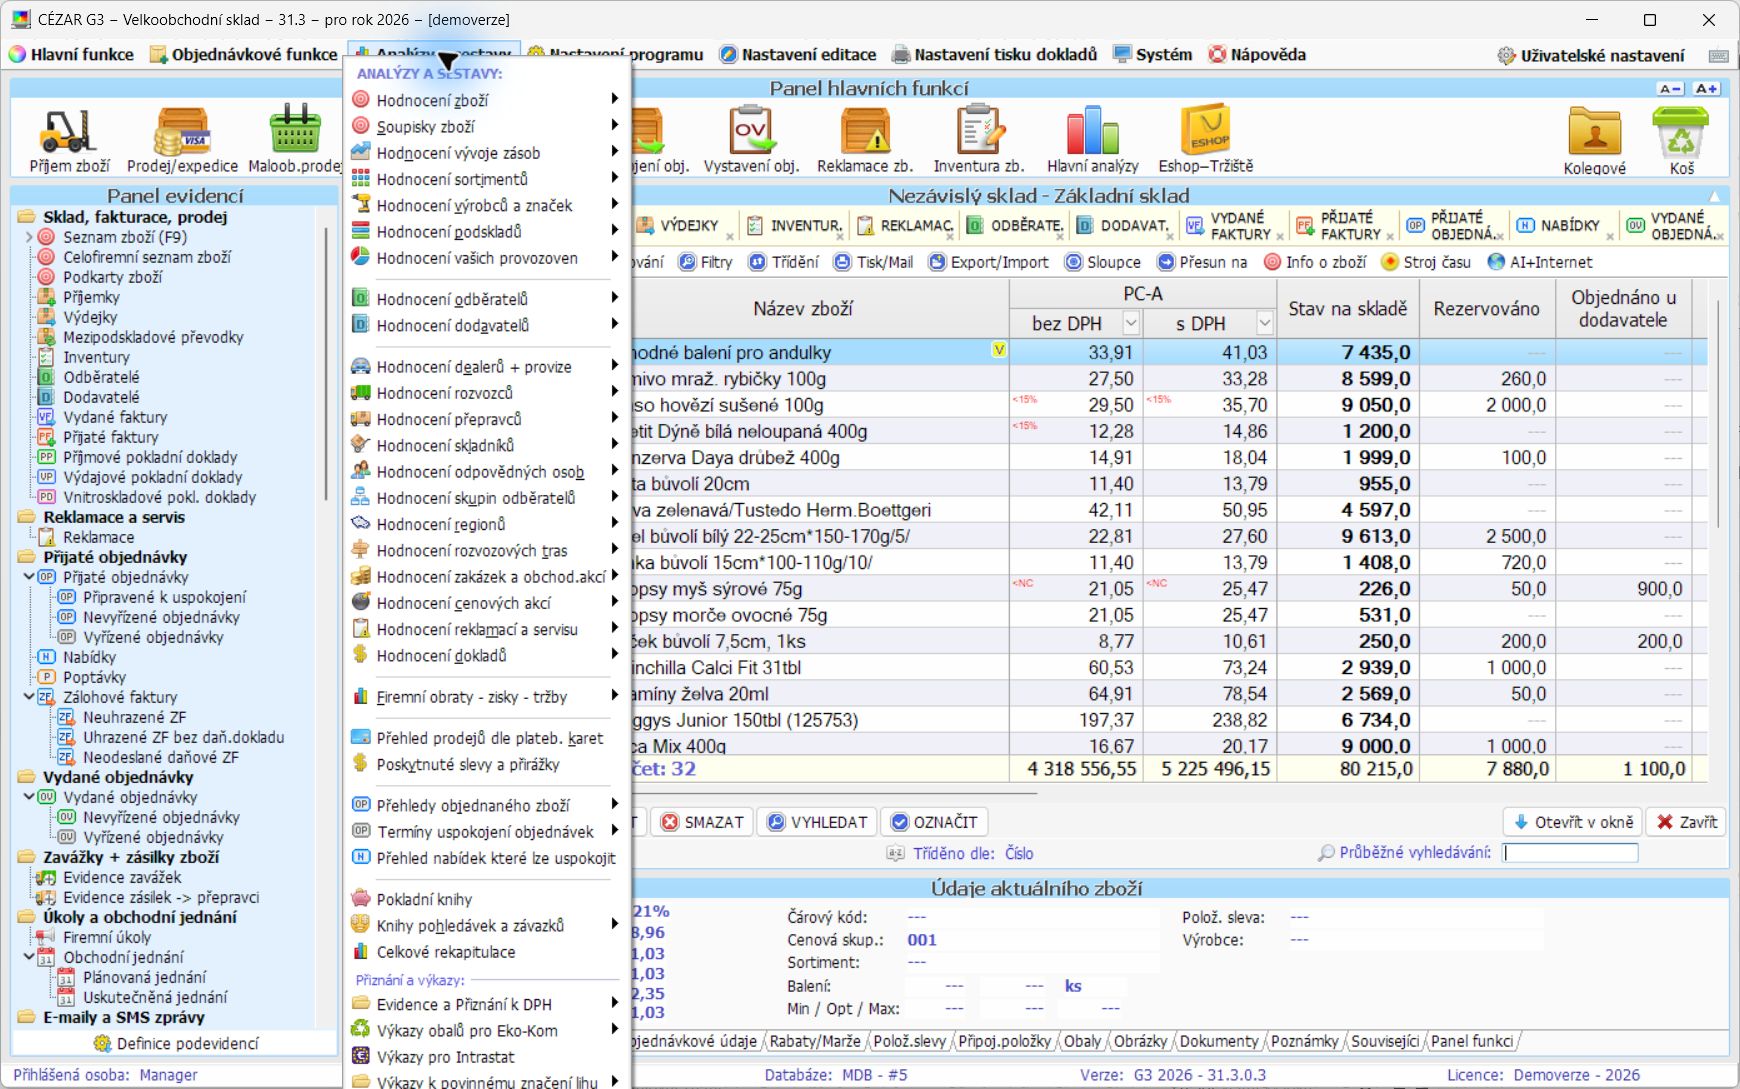Open Sloupce columns tool
1740x1089 pixels.
pos(1102,262)
